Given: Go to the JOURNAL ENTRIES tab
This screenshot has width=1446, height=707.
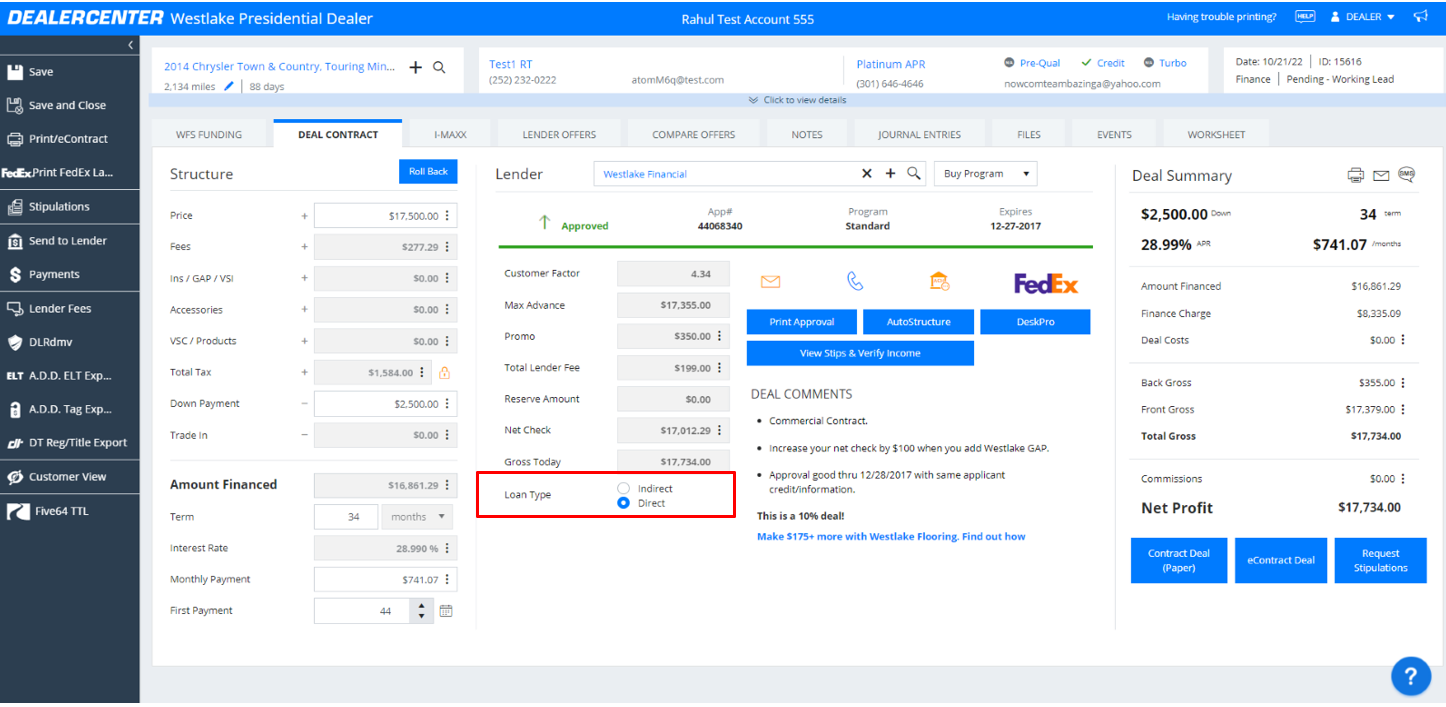Looking at the screenshot, I should [919, 135].
